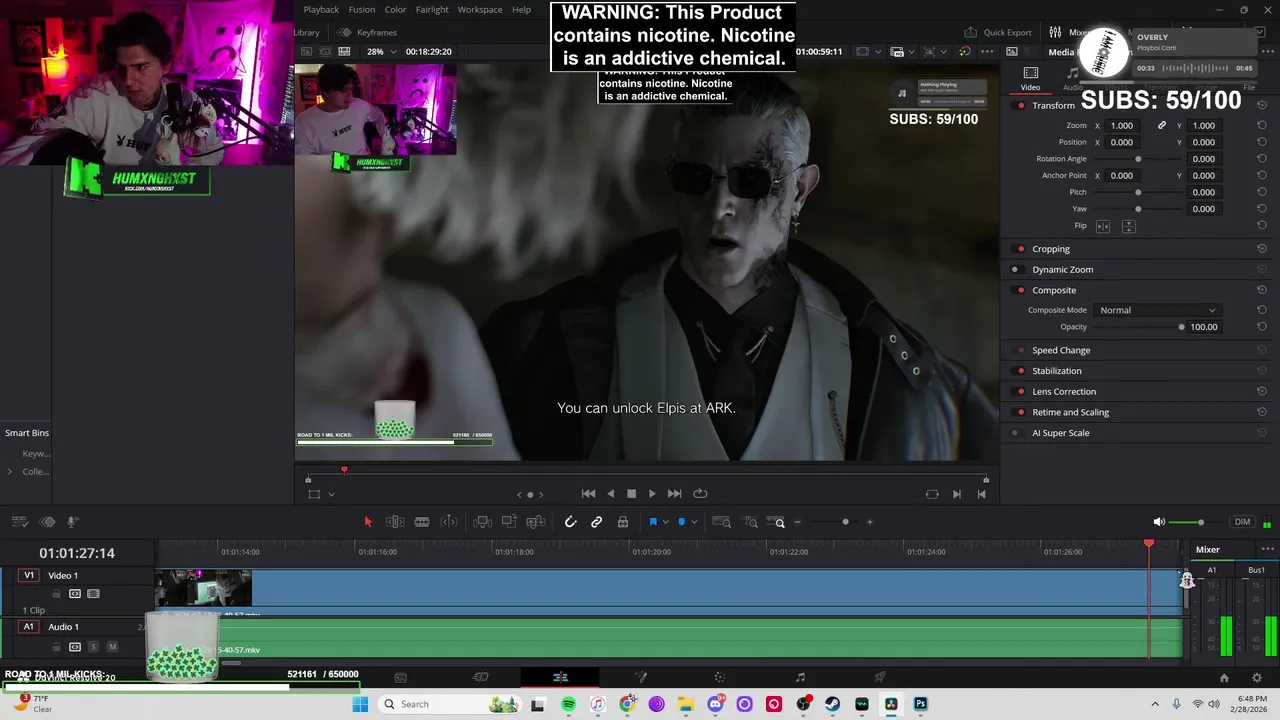Click Quick Export button
The width and height of the screenshot is (1280, 720).
[x=999, y=32]
